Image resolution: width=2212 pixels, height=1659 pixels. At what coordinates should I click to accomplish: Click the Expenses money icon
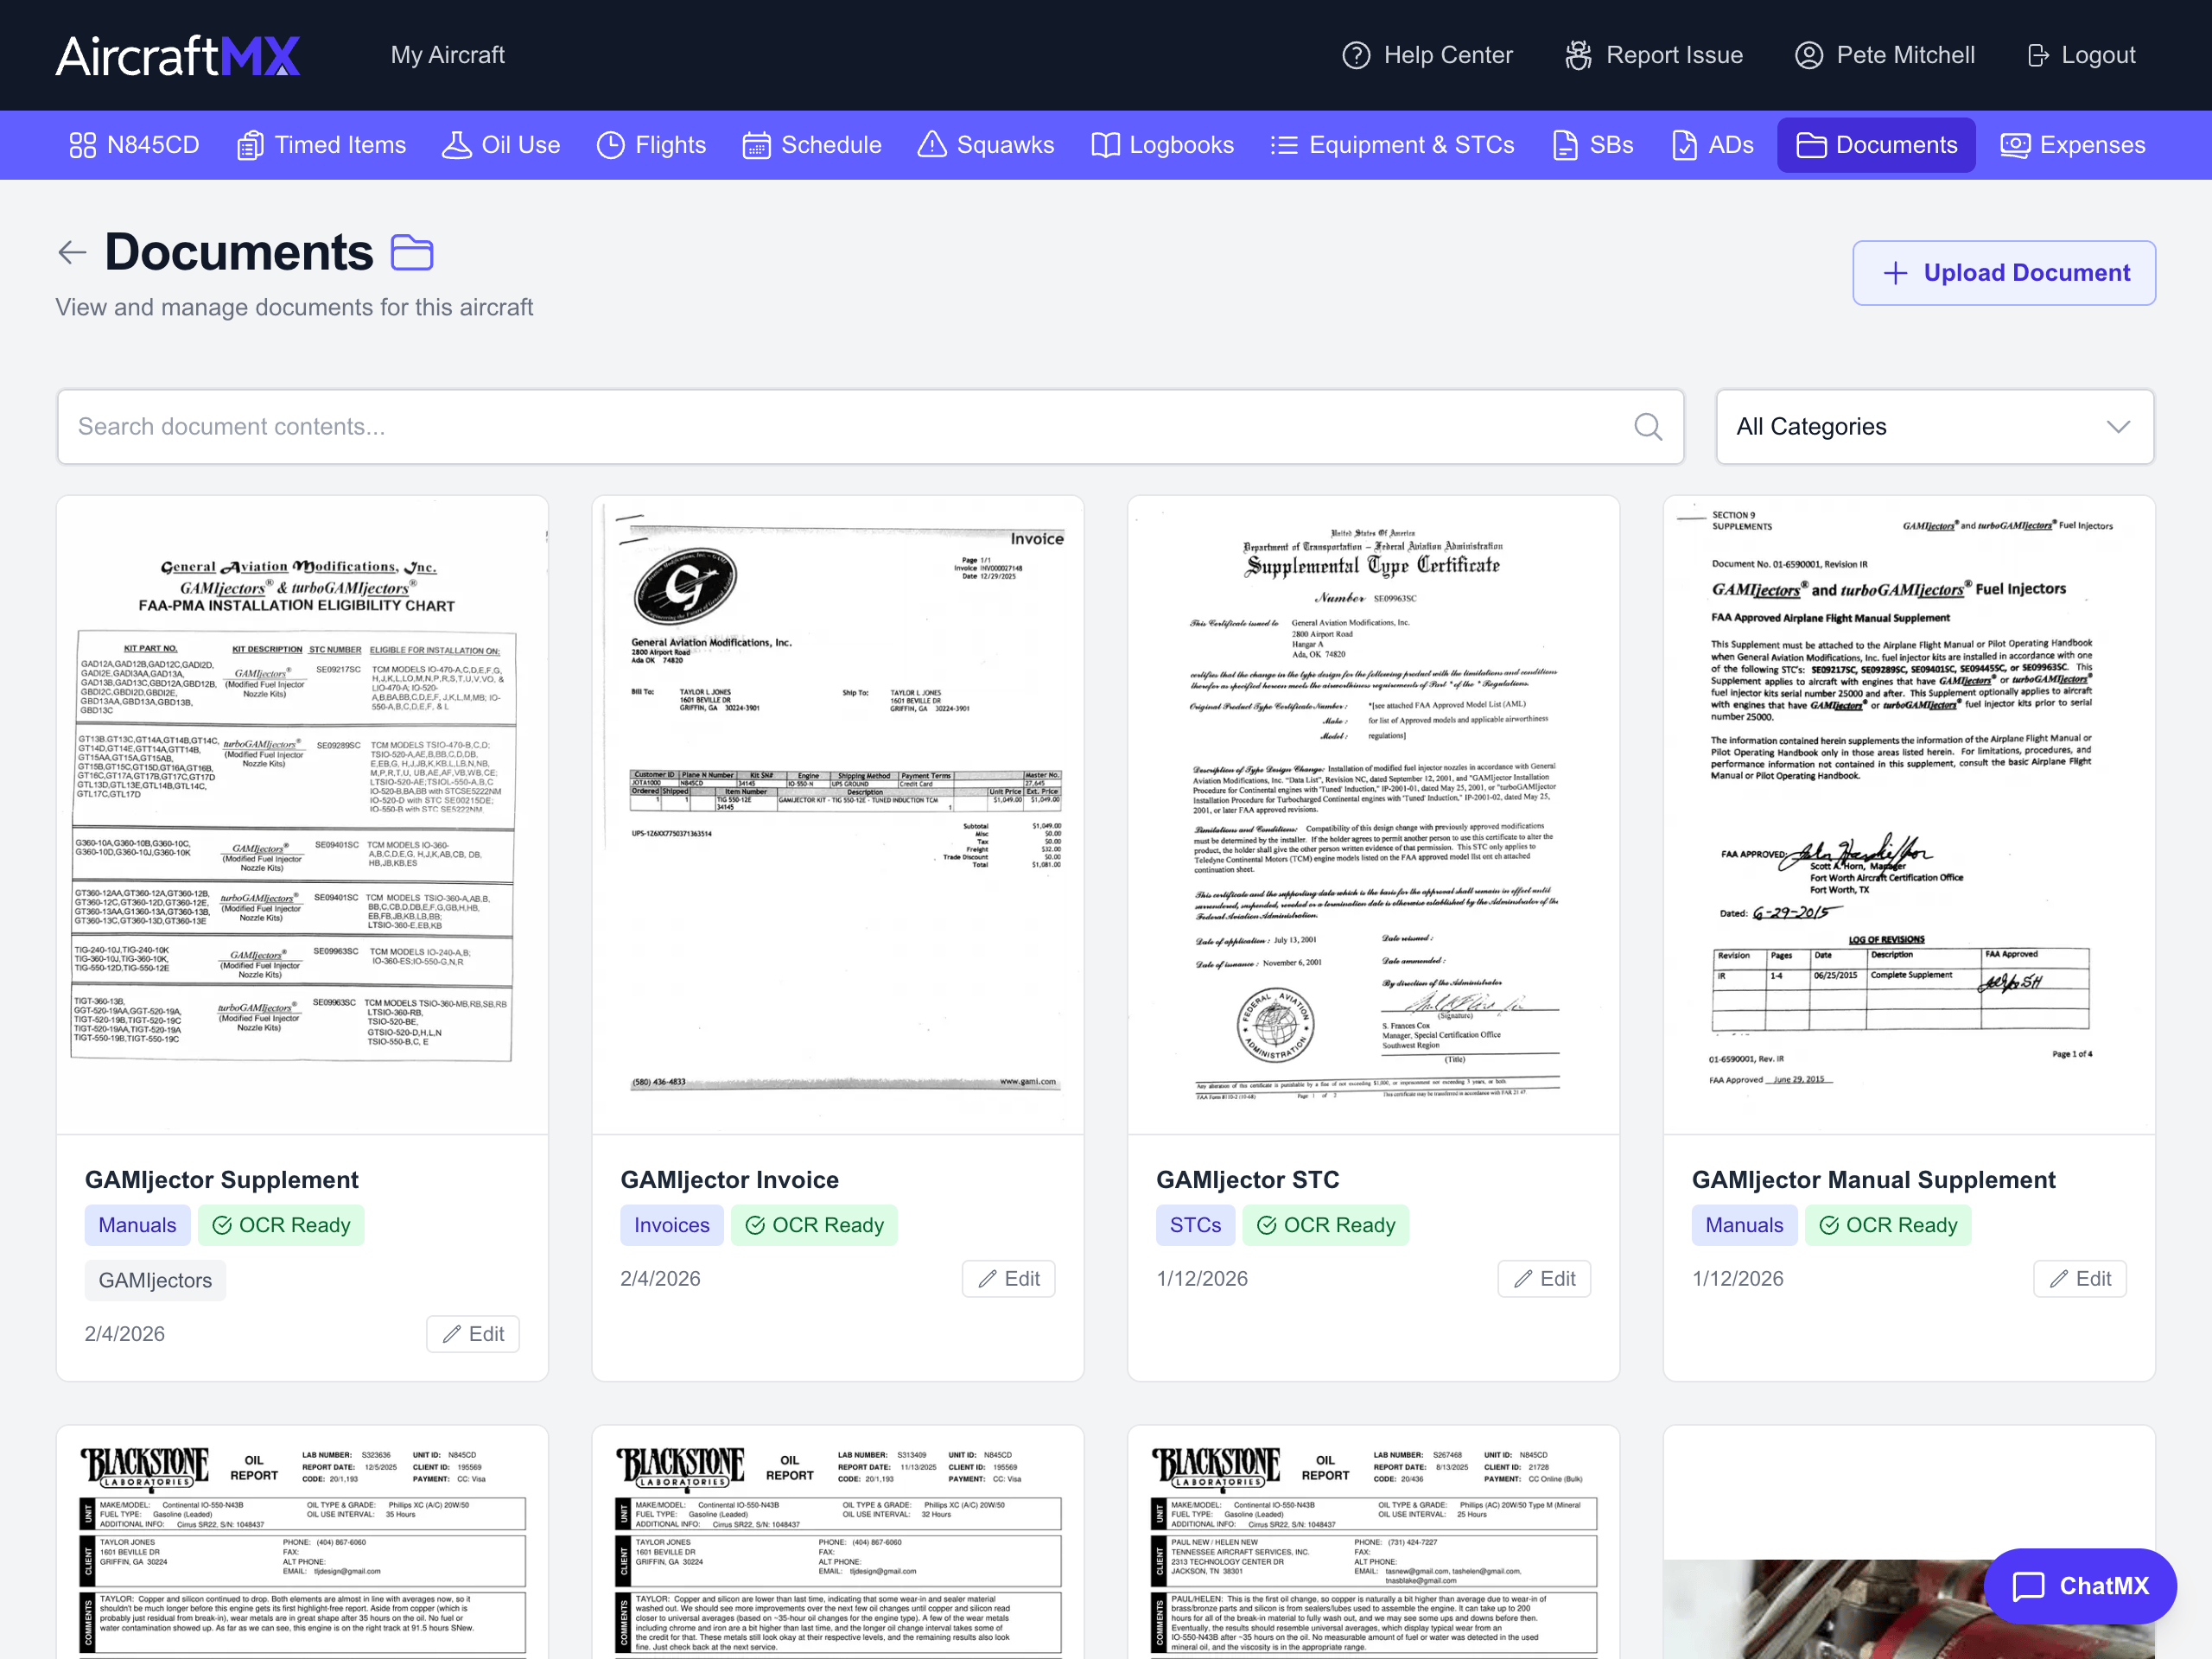click(2015, 145)
